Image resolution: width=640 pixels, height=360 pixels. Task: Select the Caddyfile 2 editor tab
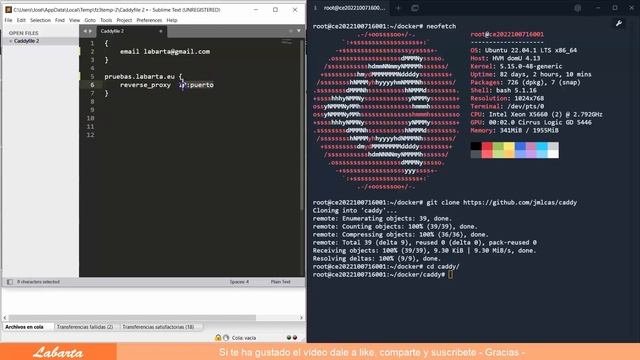click(x=130, y=31)
